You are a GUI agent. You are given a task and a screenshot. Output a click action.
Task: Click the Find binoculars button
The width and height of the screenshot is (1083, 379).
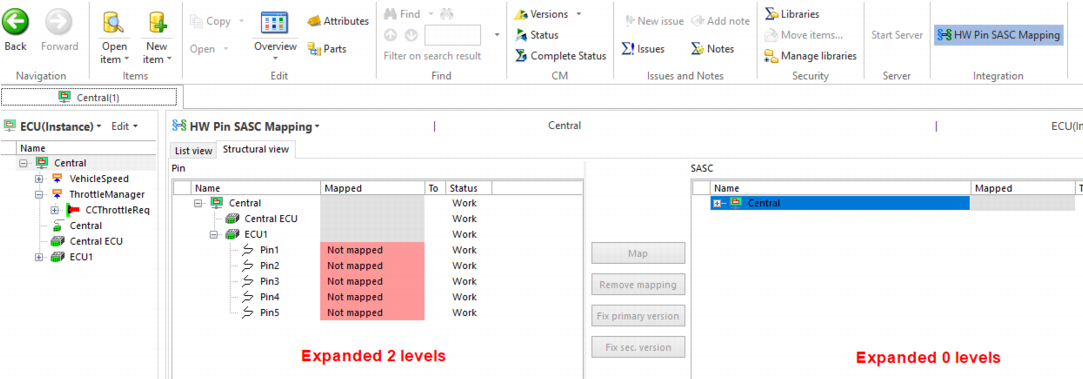point(402,14)
